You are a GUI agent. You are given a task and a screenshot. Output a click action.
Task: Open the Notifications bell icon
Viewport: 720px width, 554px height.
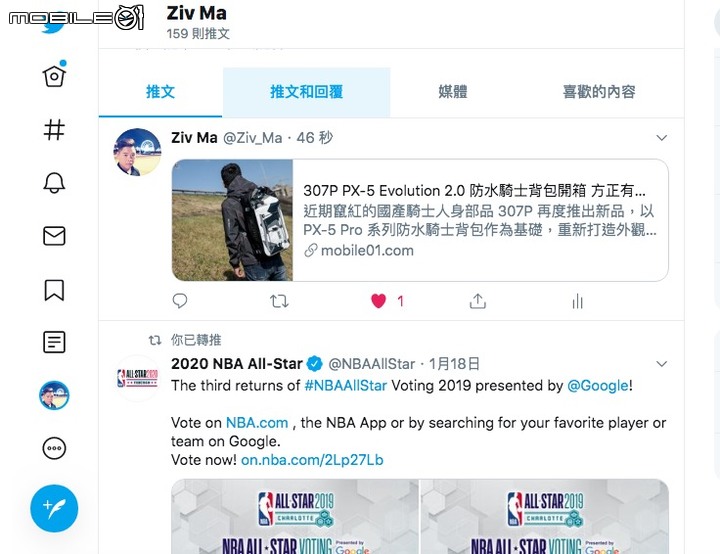(54, 183)
